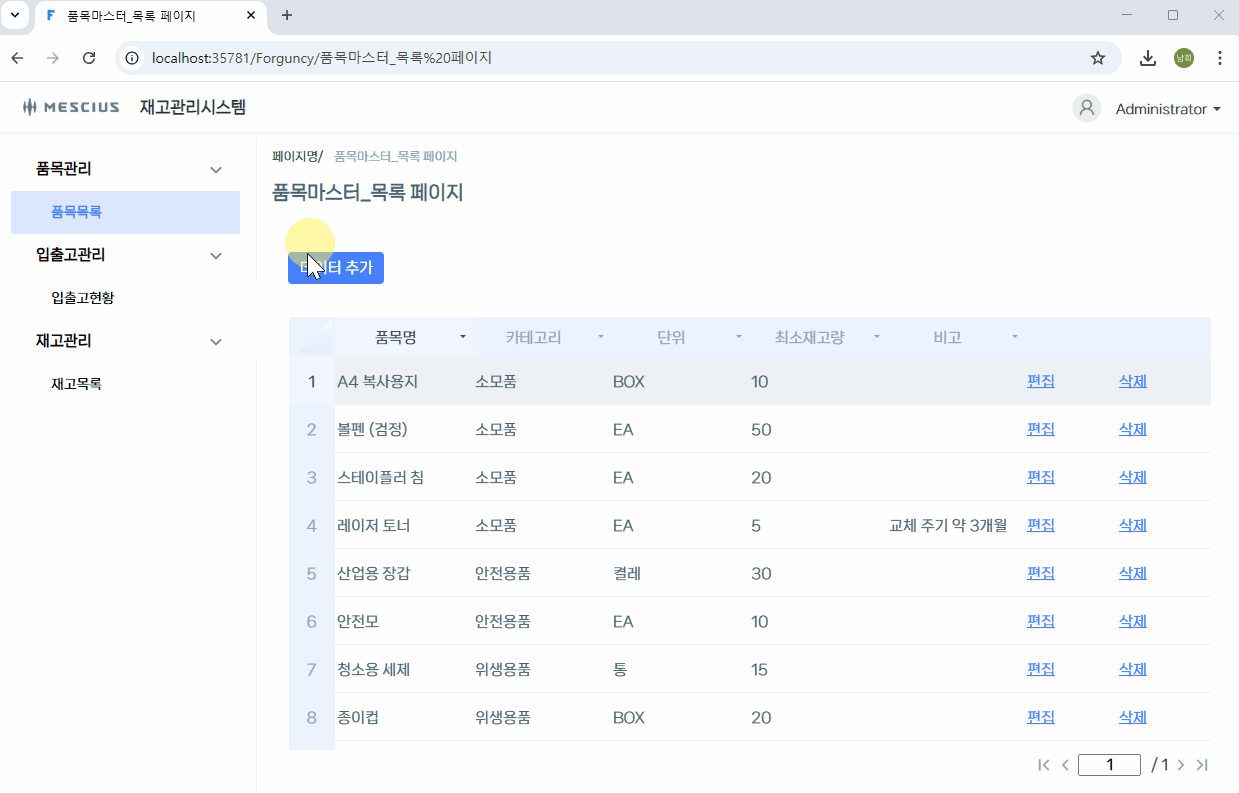Open 입출고현황 in the sidebar
The image size is (1239, 793).
90,298
